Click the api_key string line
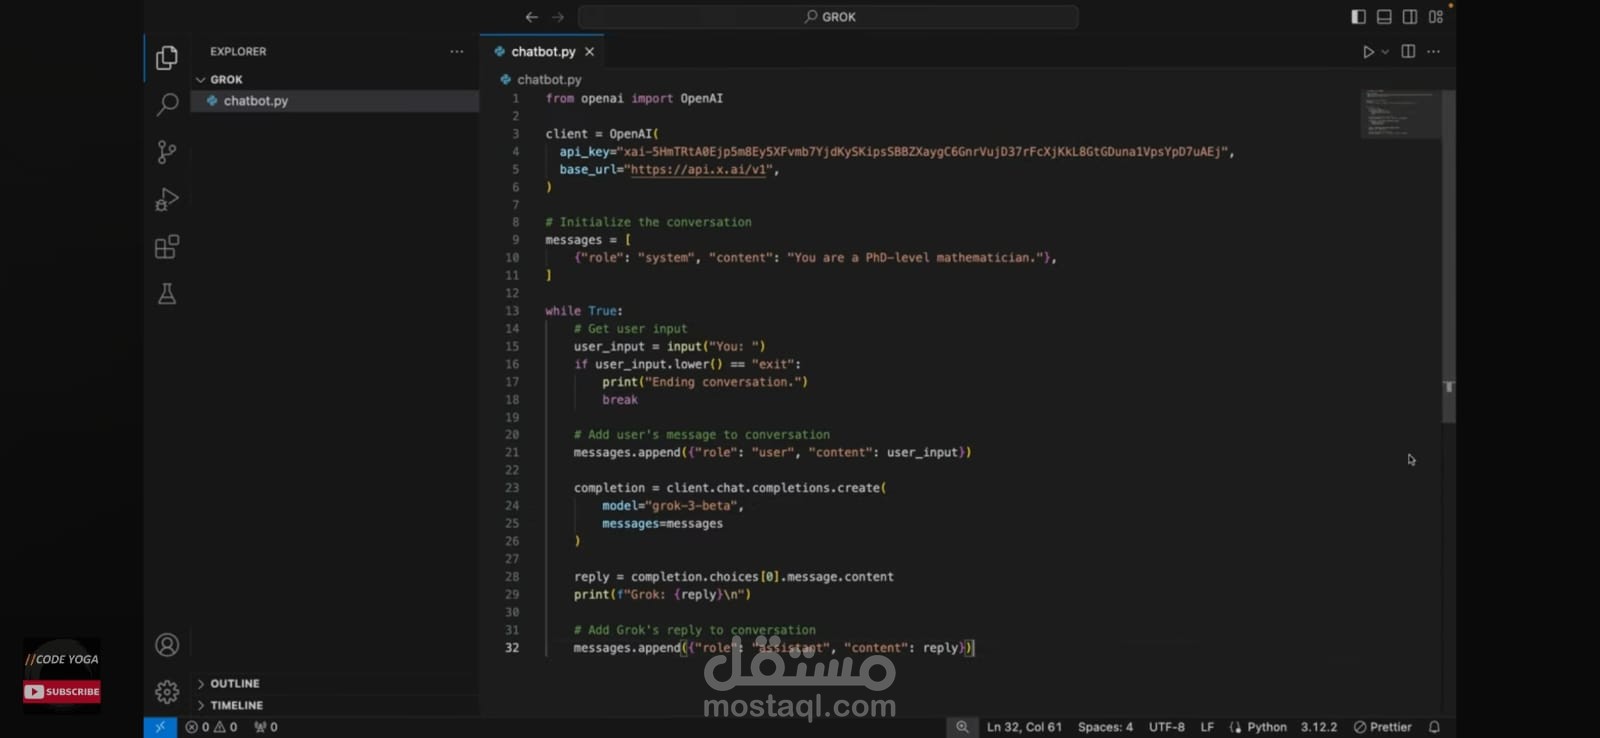Screen dimensions: 1600x738 tap(897, 152)
